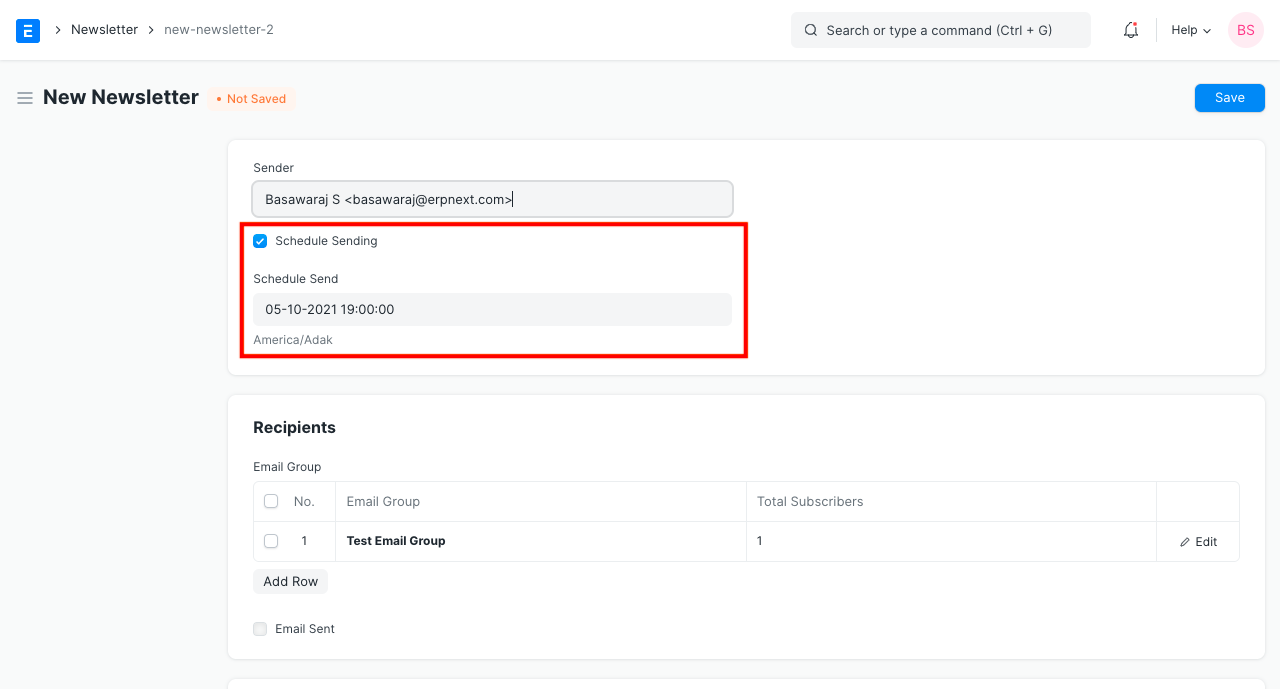Disable the Schedule Sending checkbox
This screenshot has width=1280, height=689.
click(x=260, y=240)
